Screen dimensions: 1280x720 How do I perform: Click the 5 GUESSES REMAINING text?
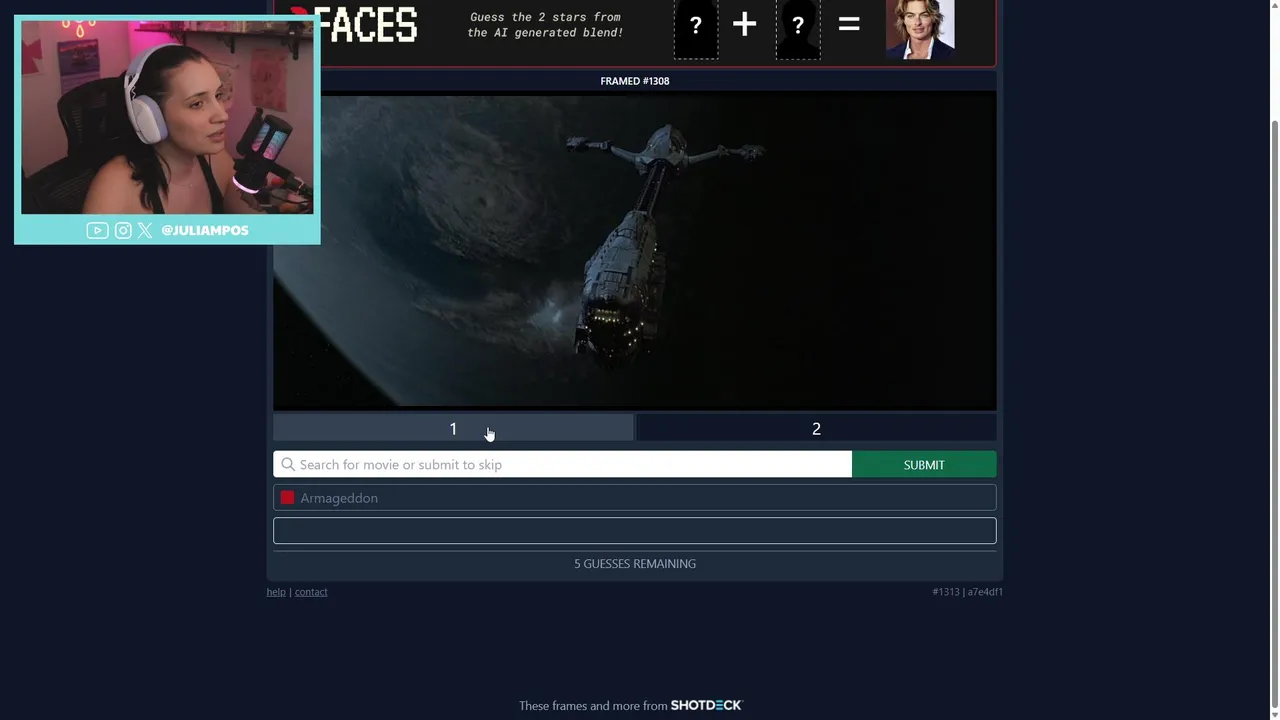(x=635, y=564)
